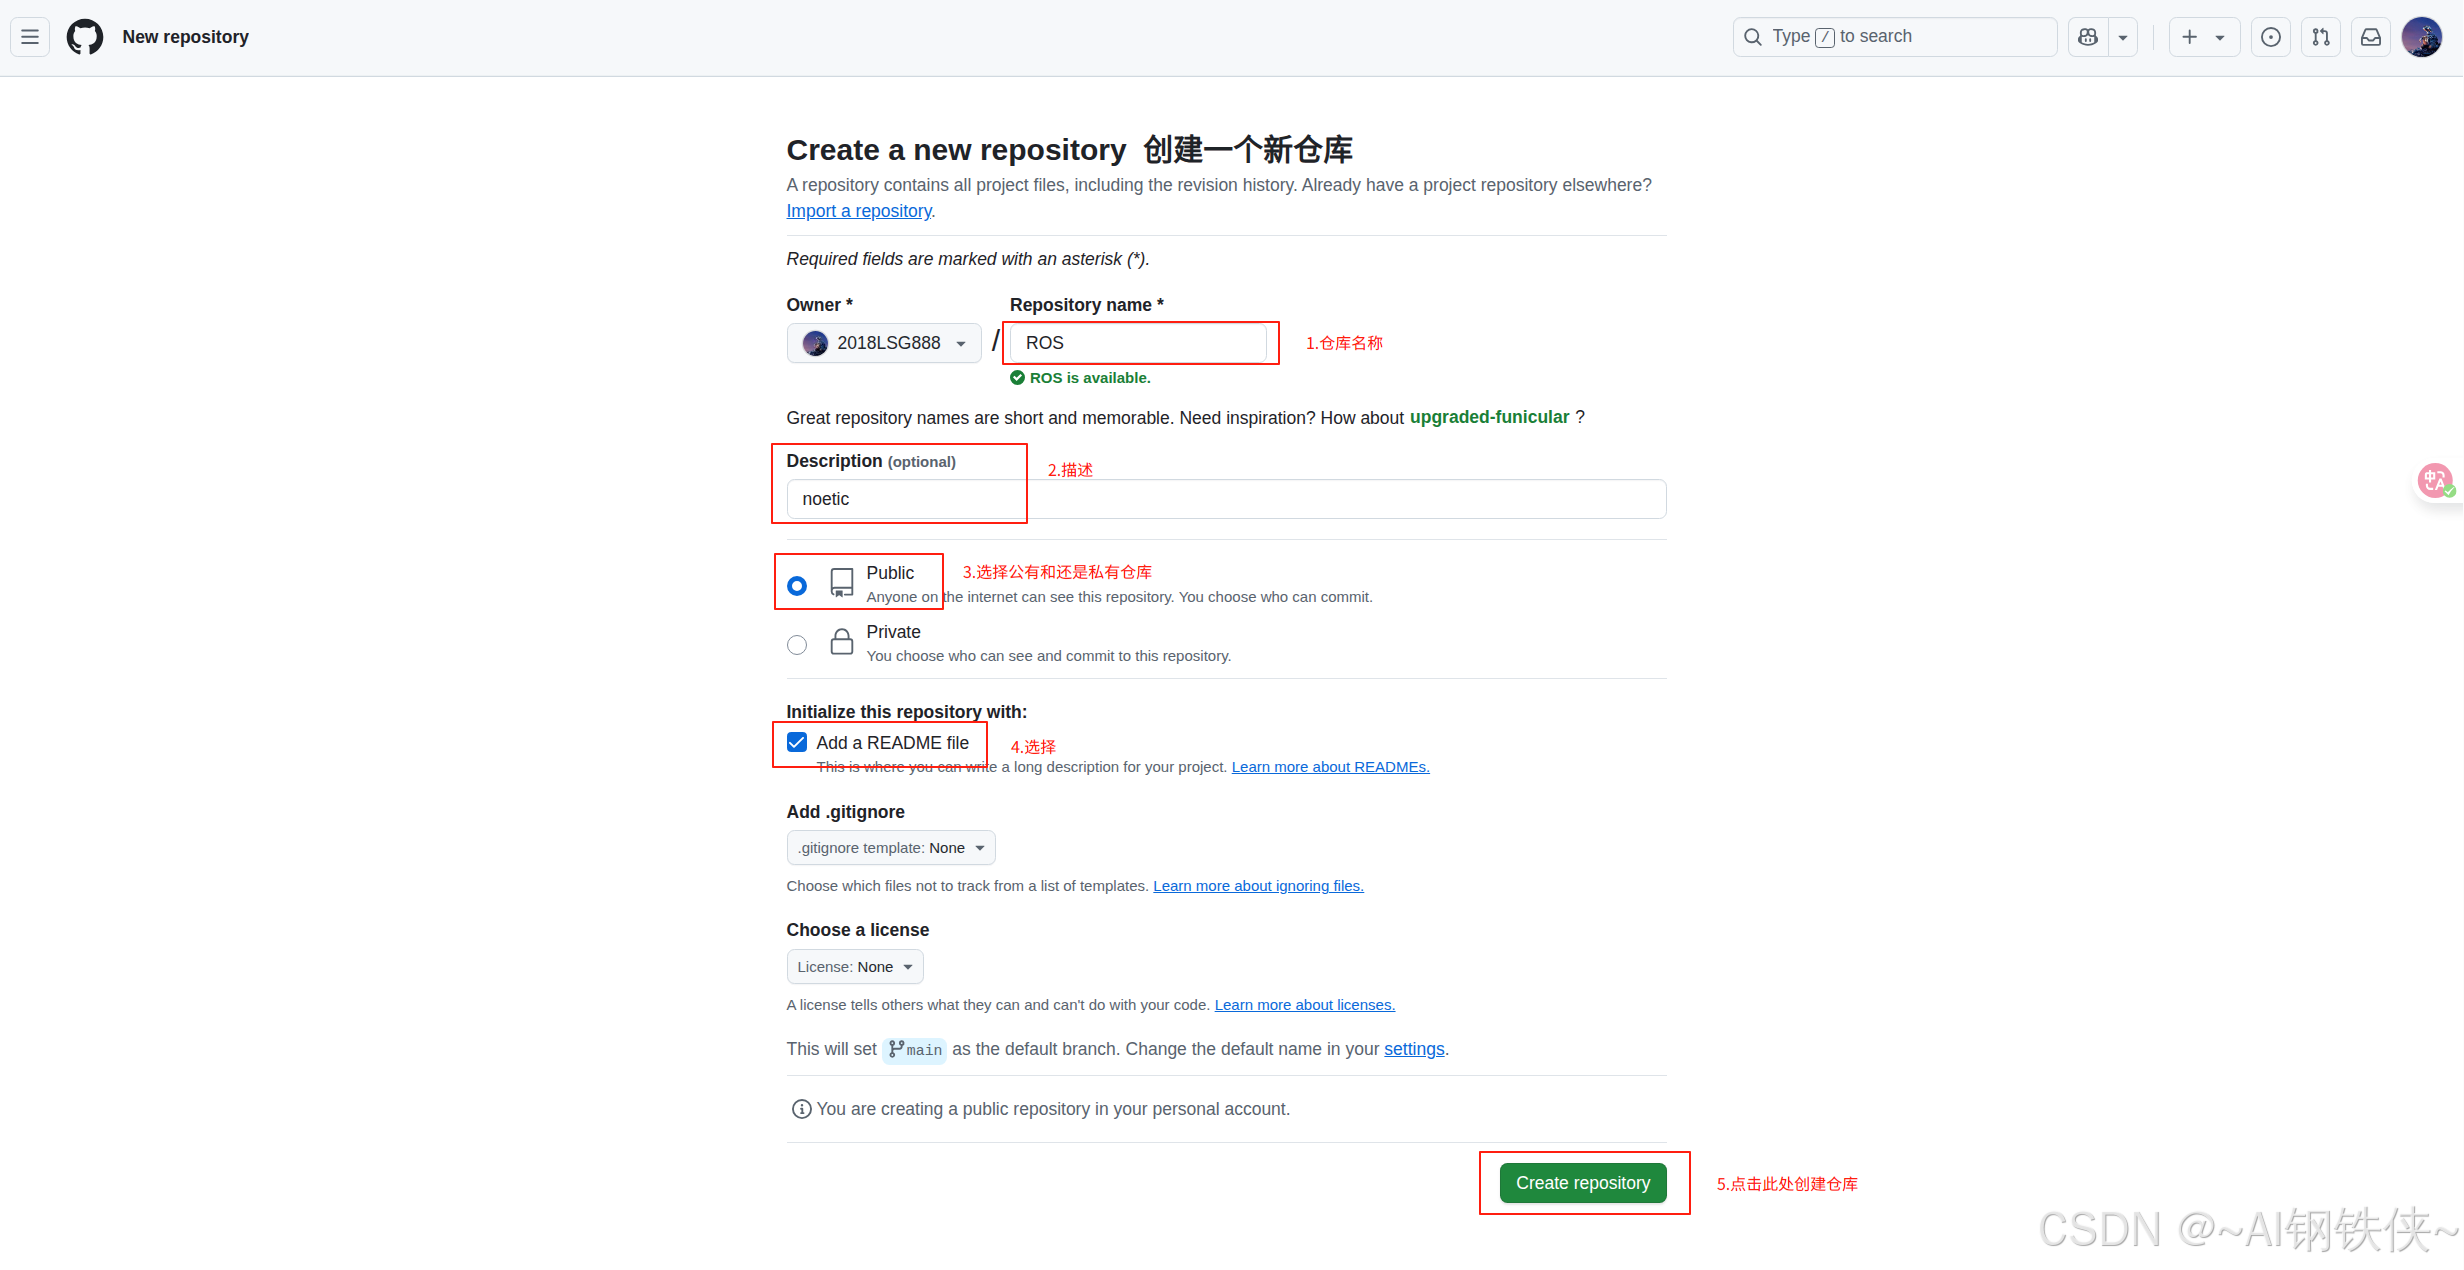Expand the Owner 2018LSG888 dropdown

point(884,343)
